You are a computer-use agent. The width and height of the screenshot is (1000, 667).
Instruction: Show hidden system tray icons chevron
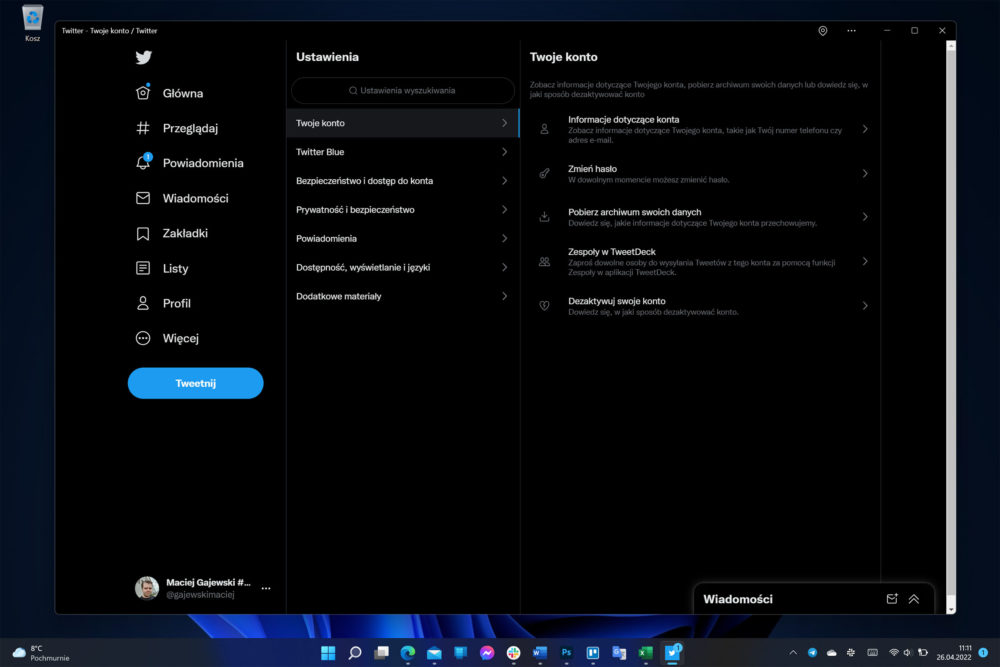click(793, 652)
